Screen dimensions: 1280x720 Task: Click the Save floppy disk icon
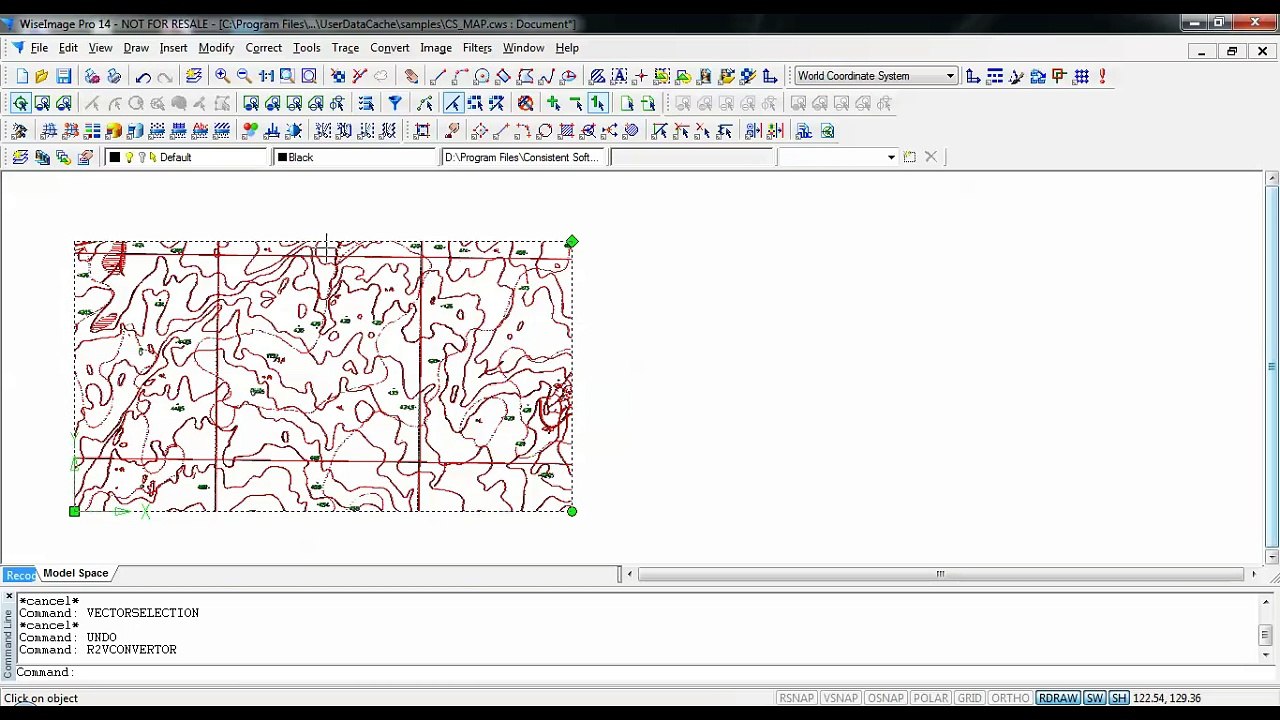tap(63, 76)
